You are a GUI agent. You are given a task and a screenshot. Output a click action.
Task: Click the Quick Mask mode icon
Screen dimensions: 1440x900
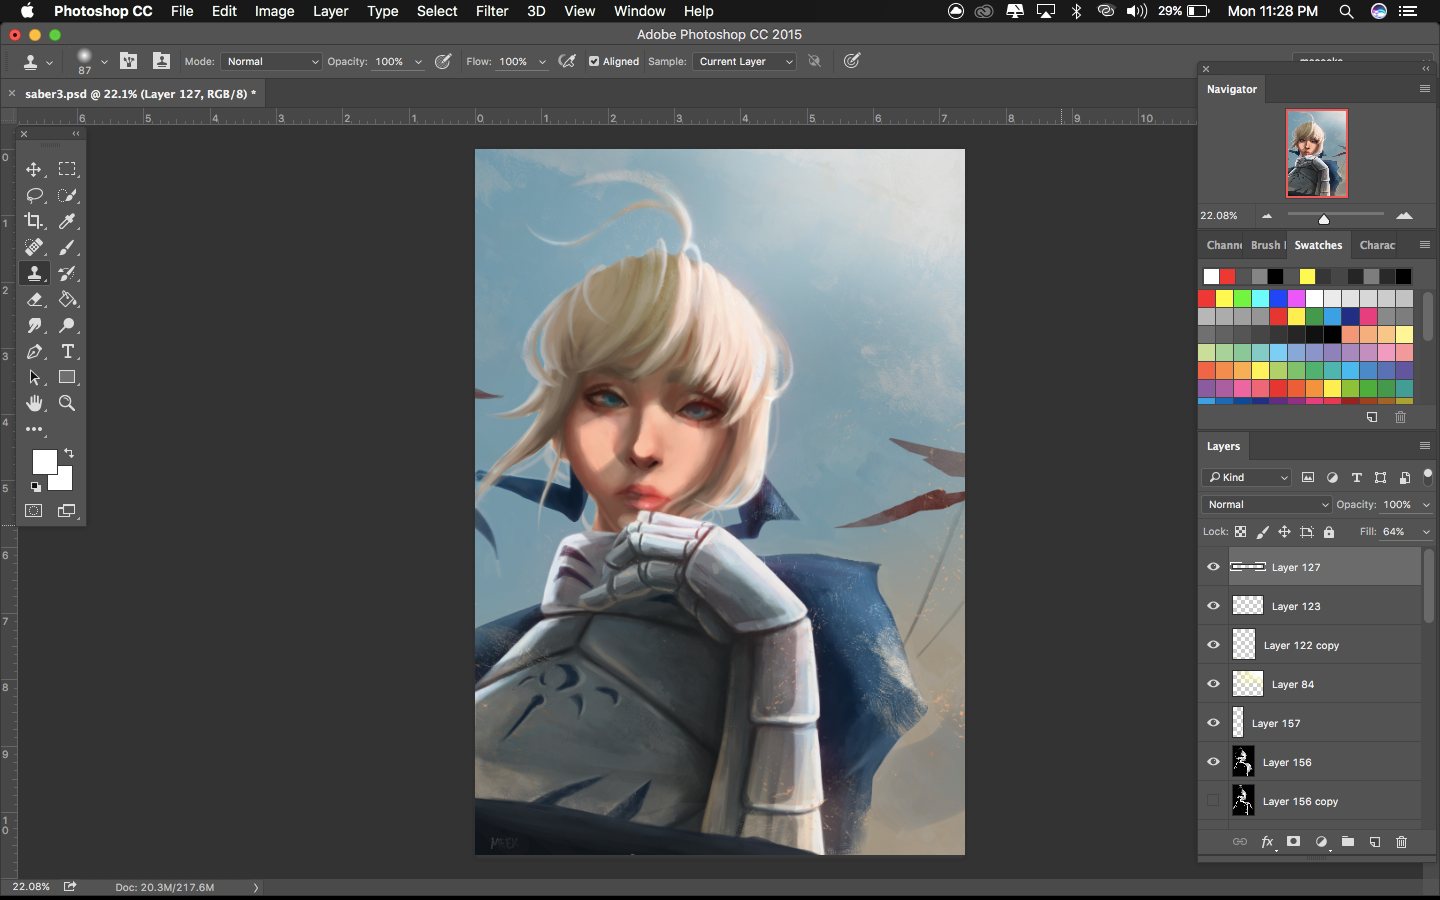[34, 511]
